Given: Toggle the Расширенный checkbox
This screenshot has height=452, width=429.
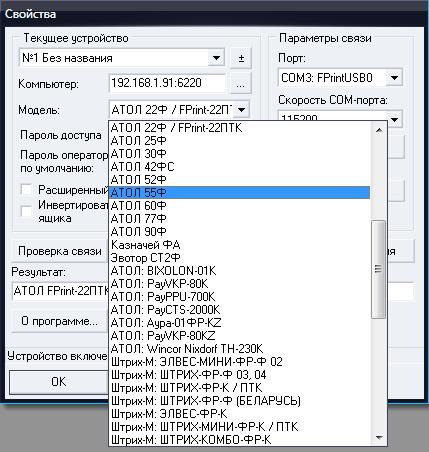Looking at the screenshot, I should pyautogui.click(x=26, y=190).
